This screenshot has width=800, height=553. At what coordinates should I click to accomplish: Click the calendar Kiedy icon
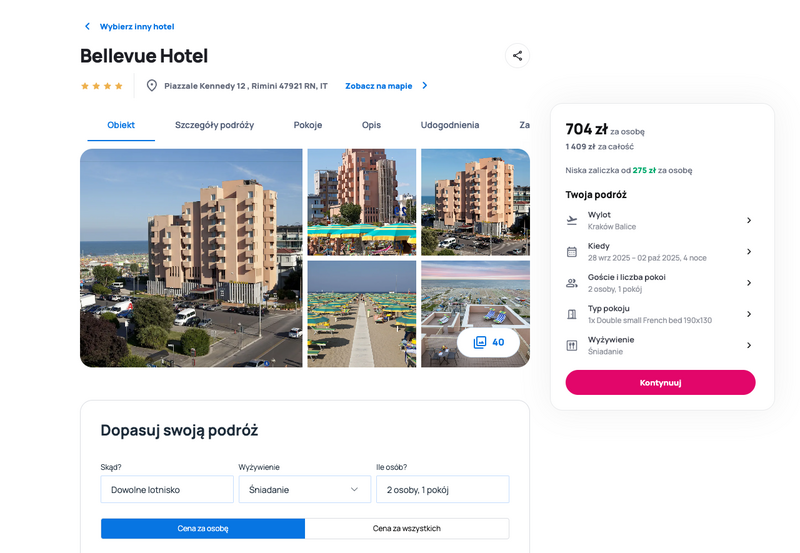tap(572, 252)
